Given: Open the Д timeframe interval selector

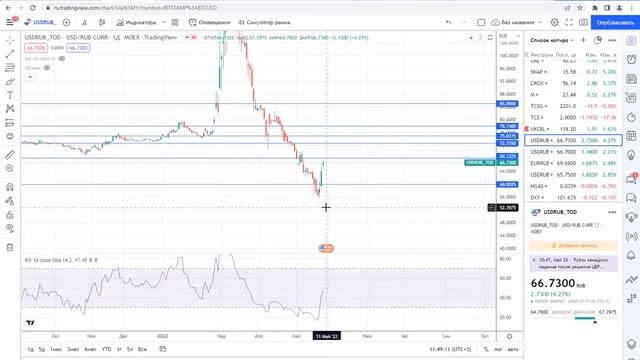Looking at the screenshot, I should click(84, 22).
